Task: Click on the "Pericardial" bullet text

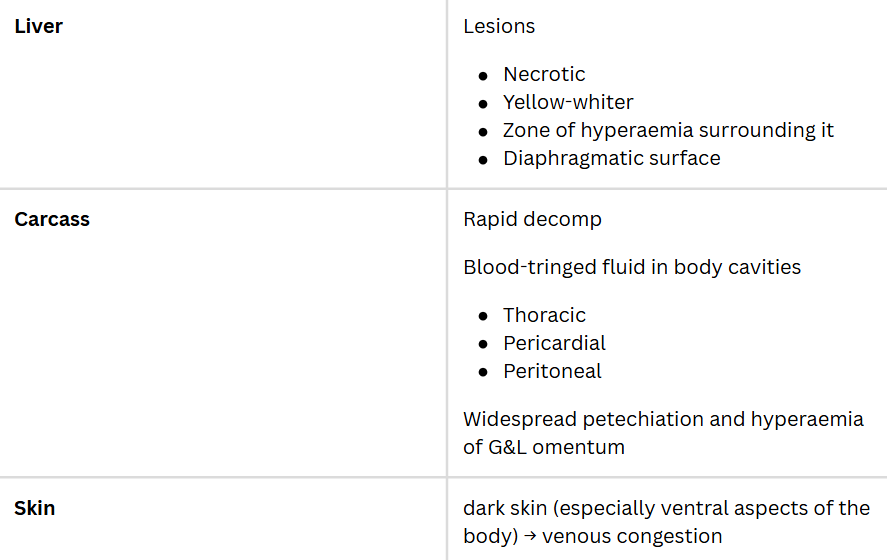Action: [554, 343]
